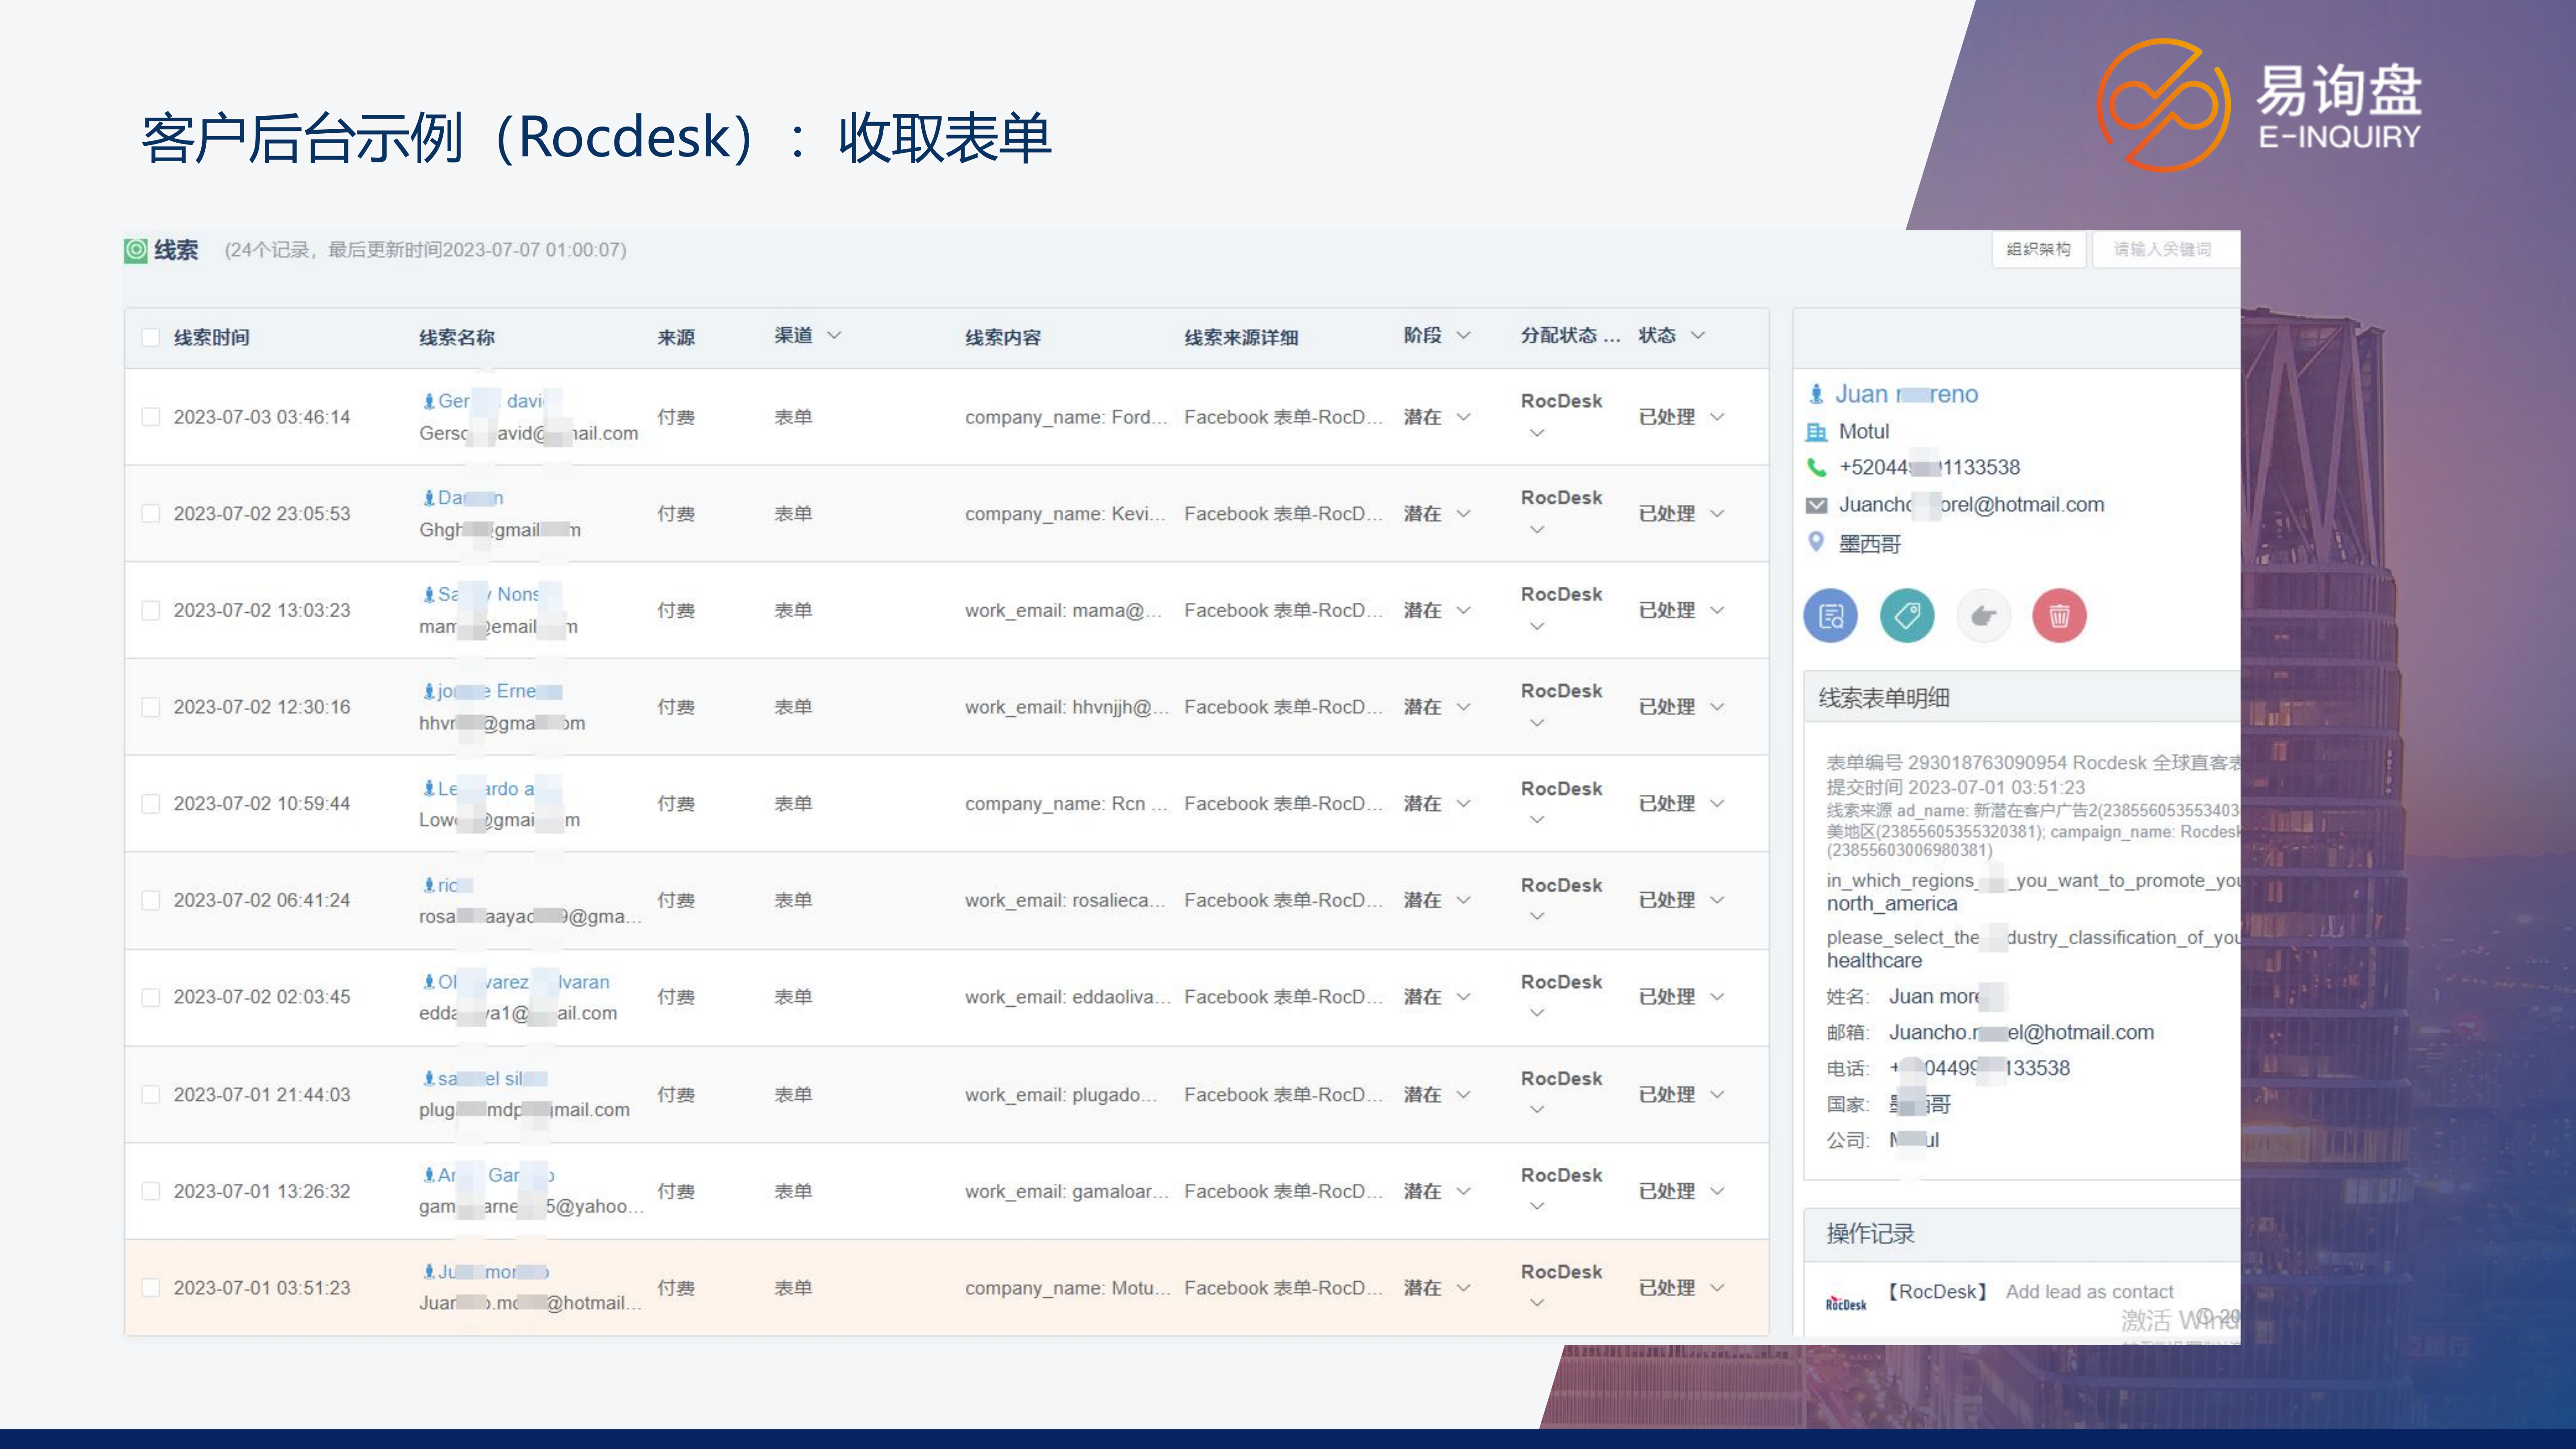2576x1449 pixels.
Task: Click person icon in 2023-07-01 13:26:32 row
Action: point(428,1175)
